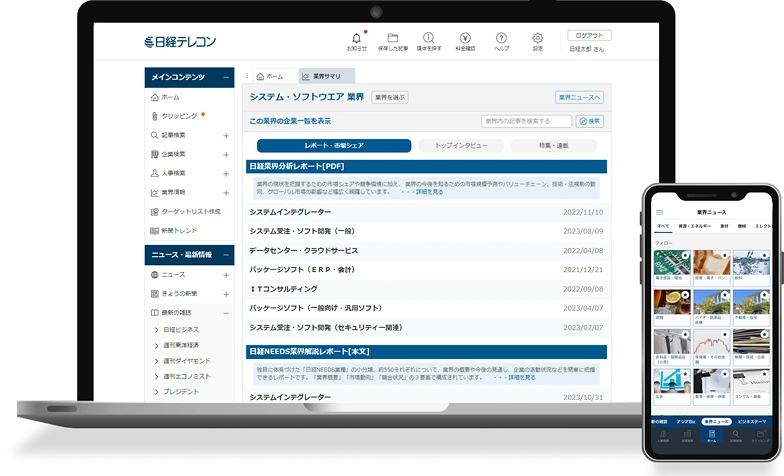This screenshot has height=476, width=784.
Task: Toggle follow star on clothing rack card
Action: [x=685, y=334]
